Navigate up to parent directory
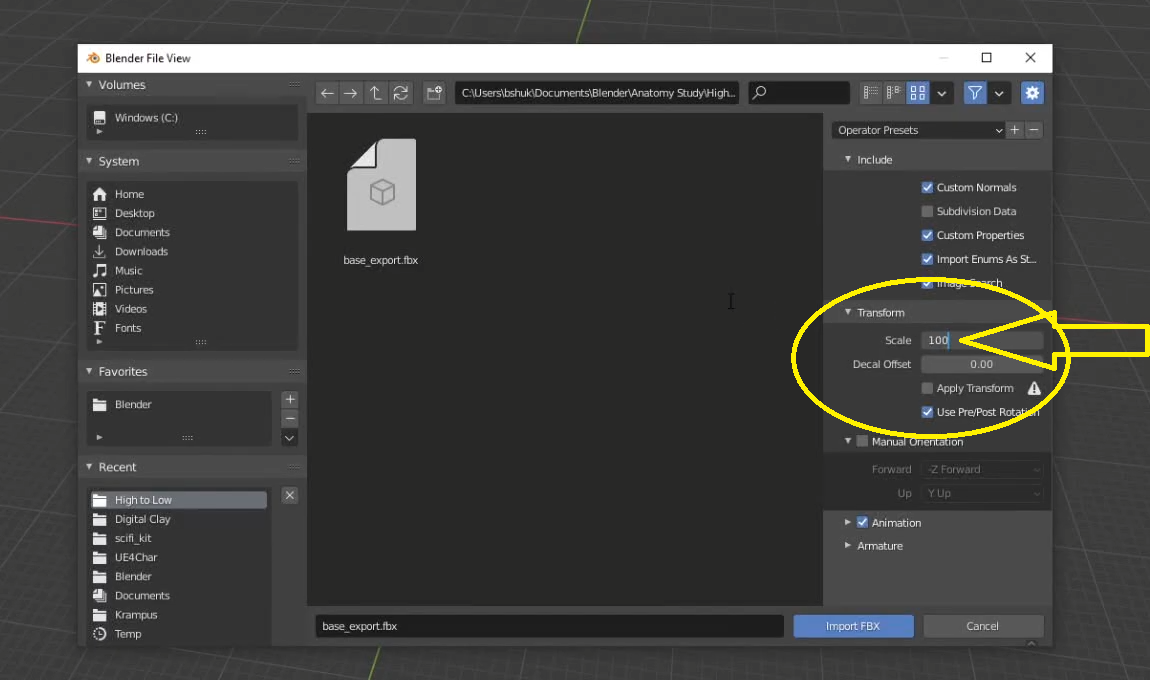 coord(376,93)
